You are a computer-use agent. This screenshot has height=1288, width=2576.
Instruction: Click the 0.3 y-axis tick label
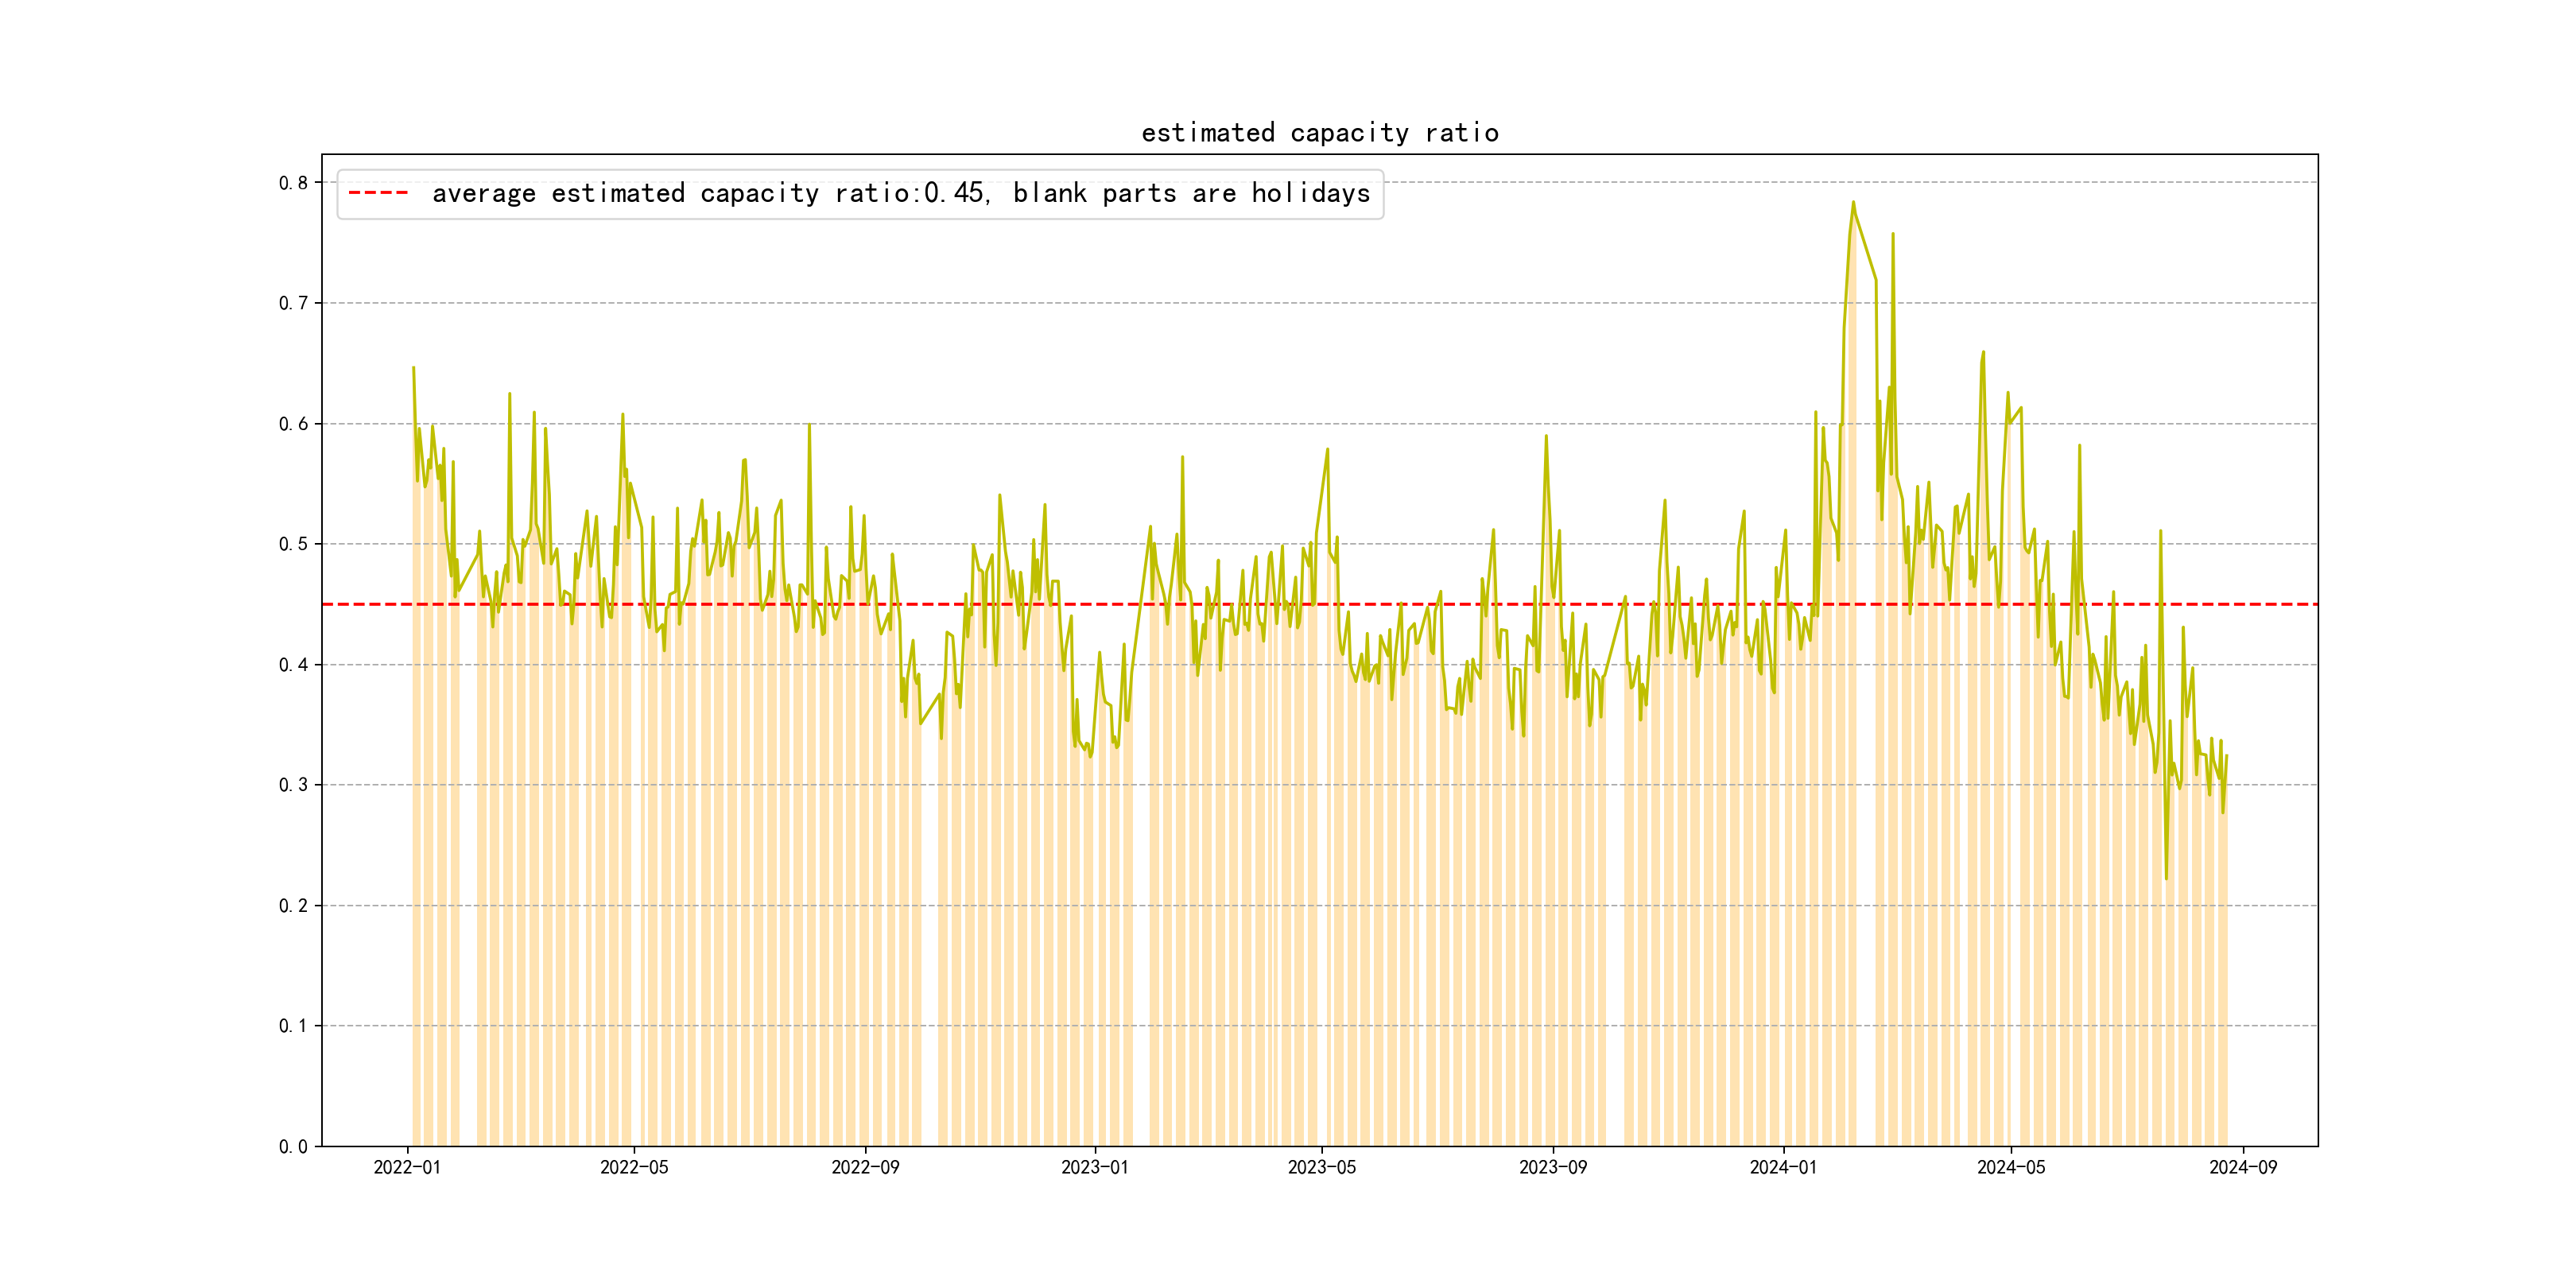(x=293, y=785)
